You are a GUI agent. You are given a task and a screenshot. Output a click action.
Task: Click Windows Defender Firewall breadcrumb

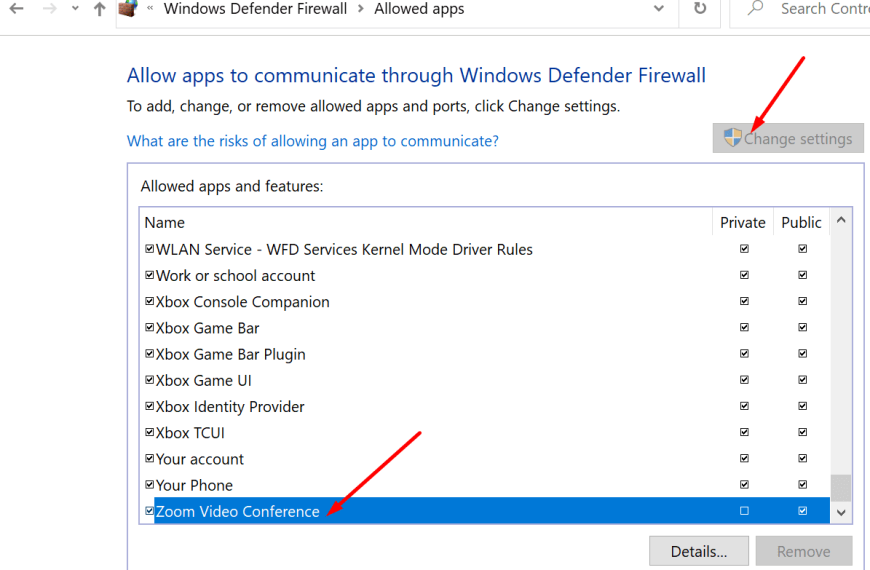(255, 9)
